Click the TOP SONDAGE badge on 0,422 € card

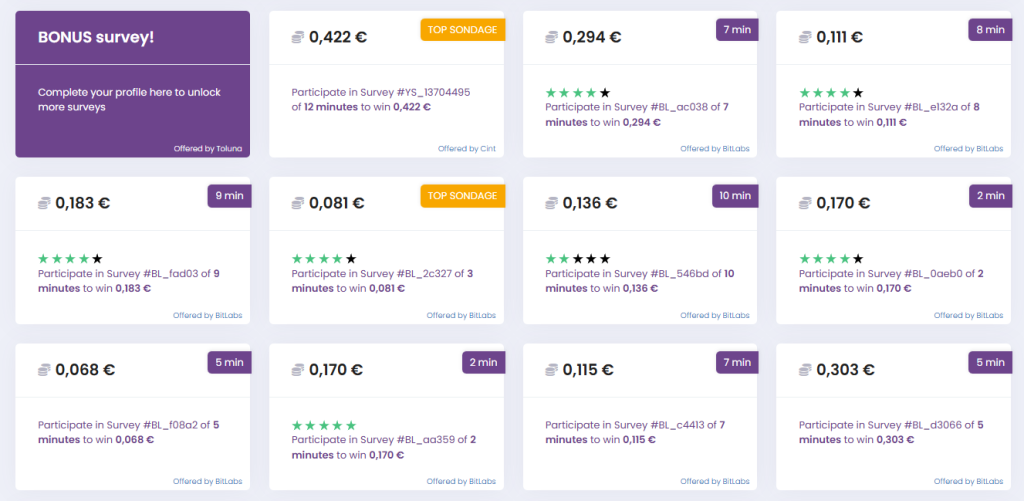462,30
